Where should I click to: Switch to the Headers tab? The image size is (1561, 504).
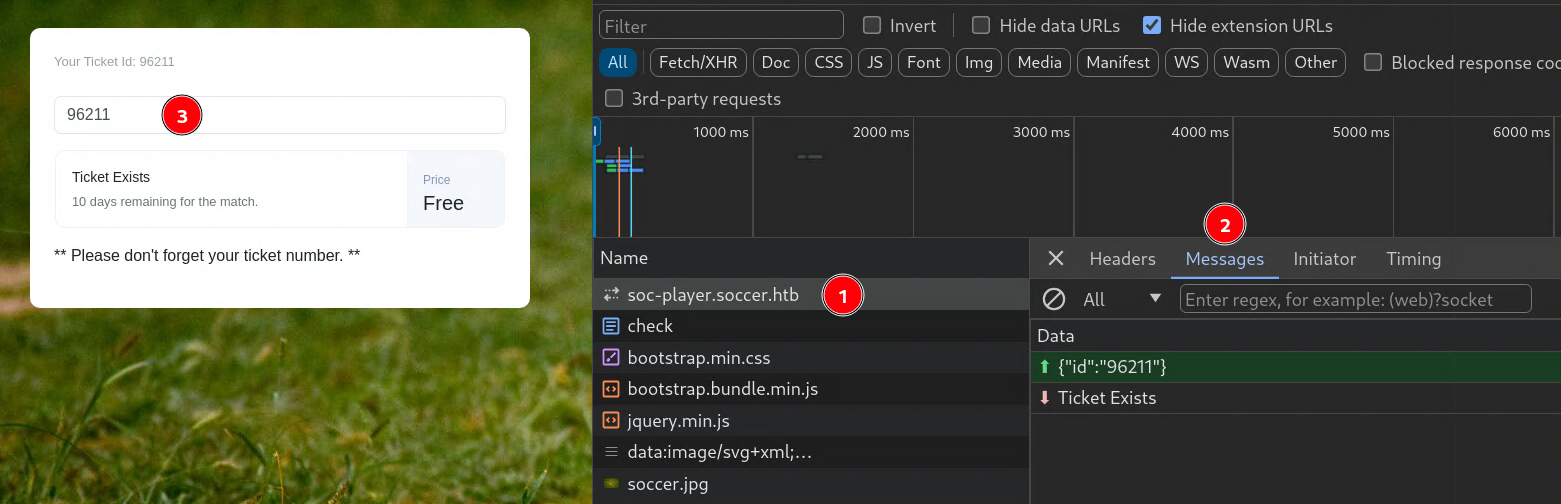tap(1122, 259)
